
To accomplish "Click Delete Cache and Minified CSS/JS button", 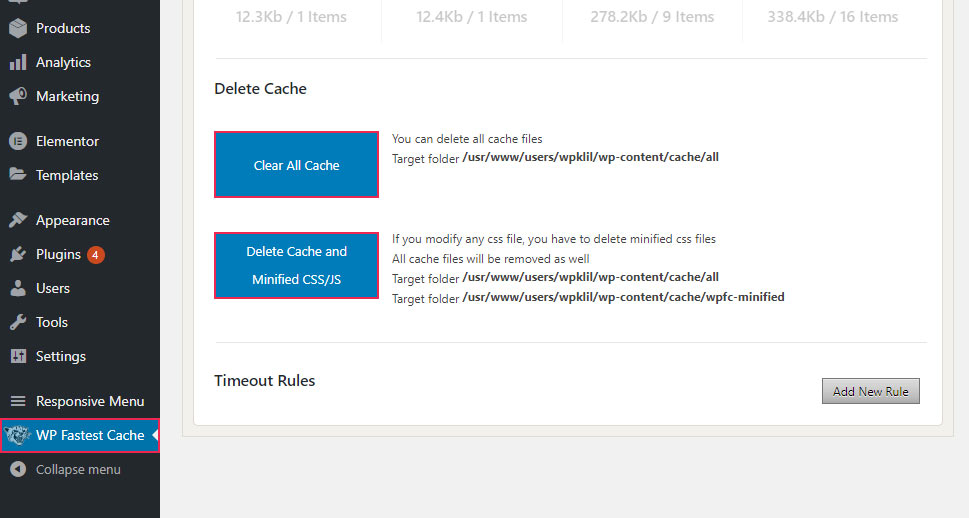I will 297,265.
